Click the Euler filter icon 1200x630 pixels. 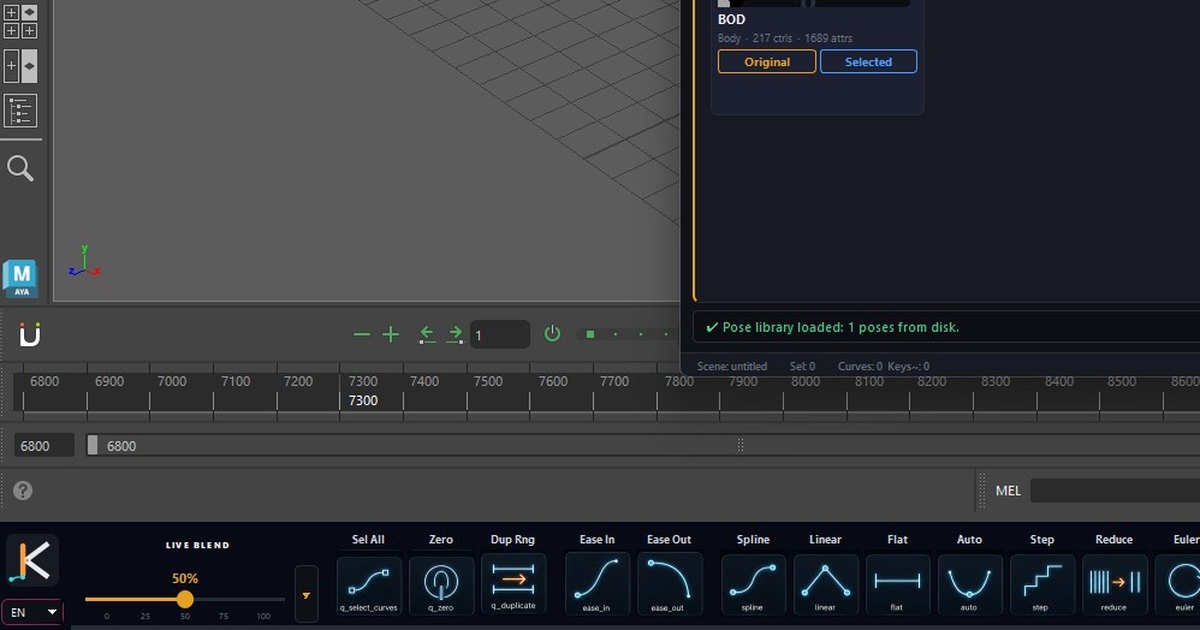1178,584
